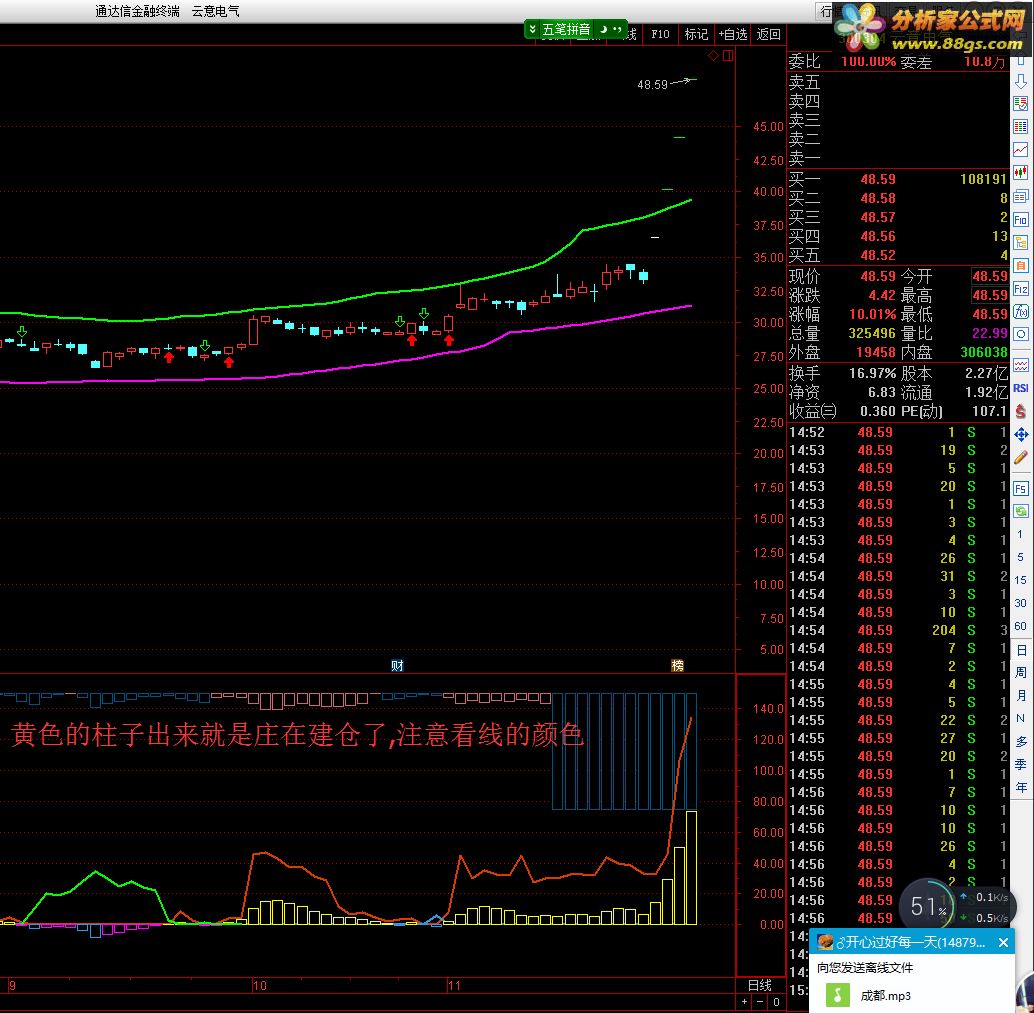Click the 总量 value 325496
Viewport: 1034px width, 1013px height.
(x=872, y=333)
